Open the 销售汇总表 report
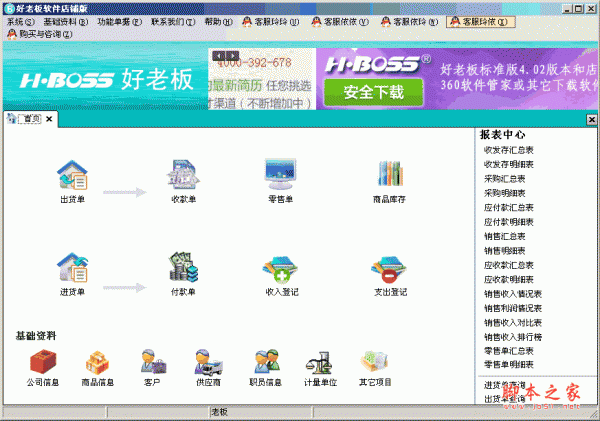 click(x=504, y=237)
